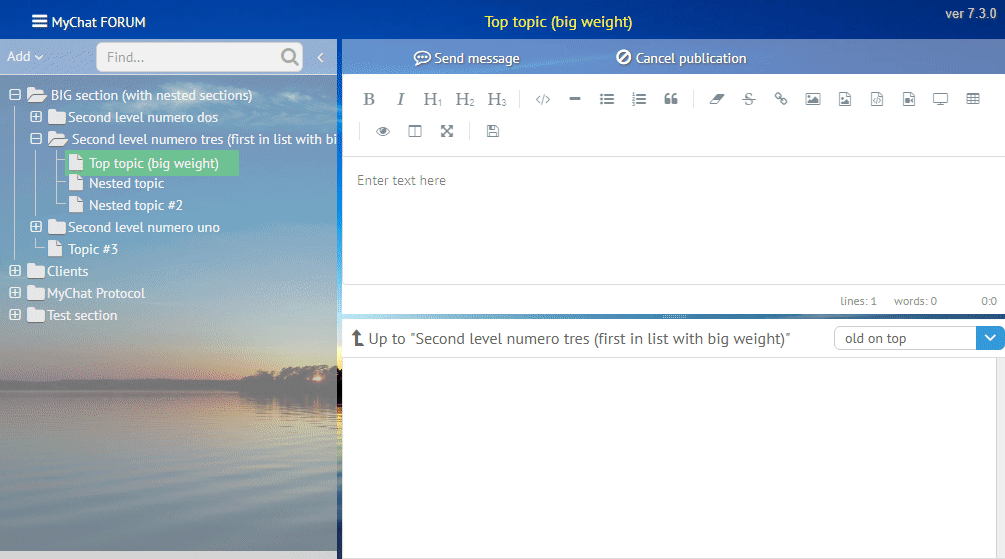
Task: Insert a blockquote
Action: [671, 99]
